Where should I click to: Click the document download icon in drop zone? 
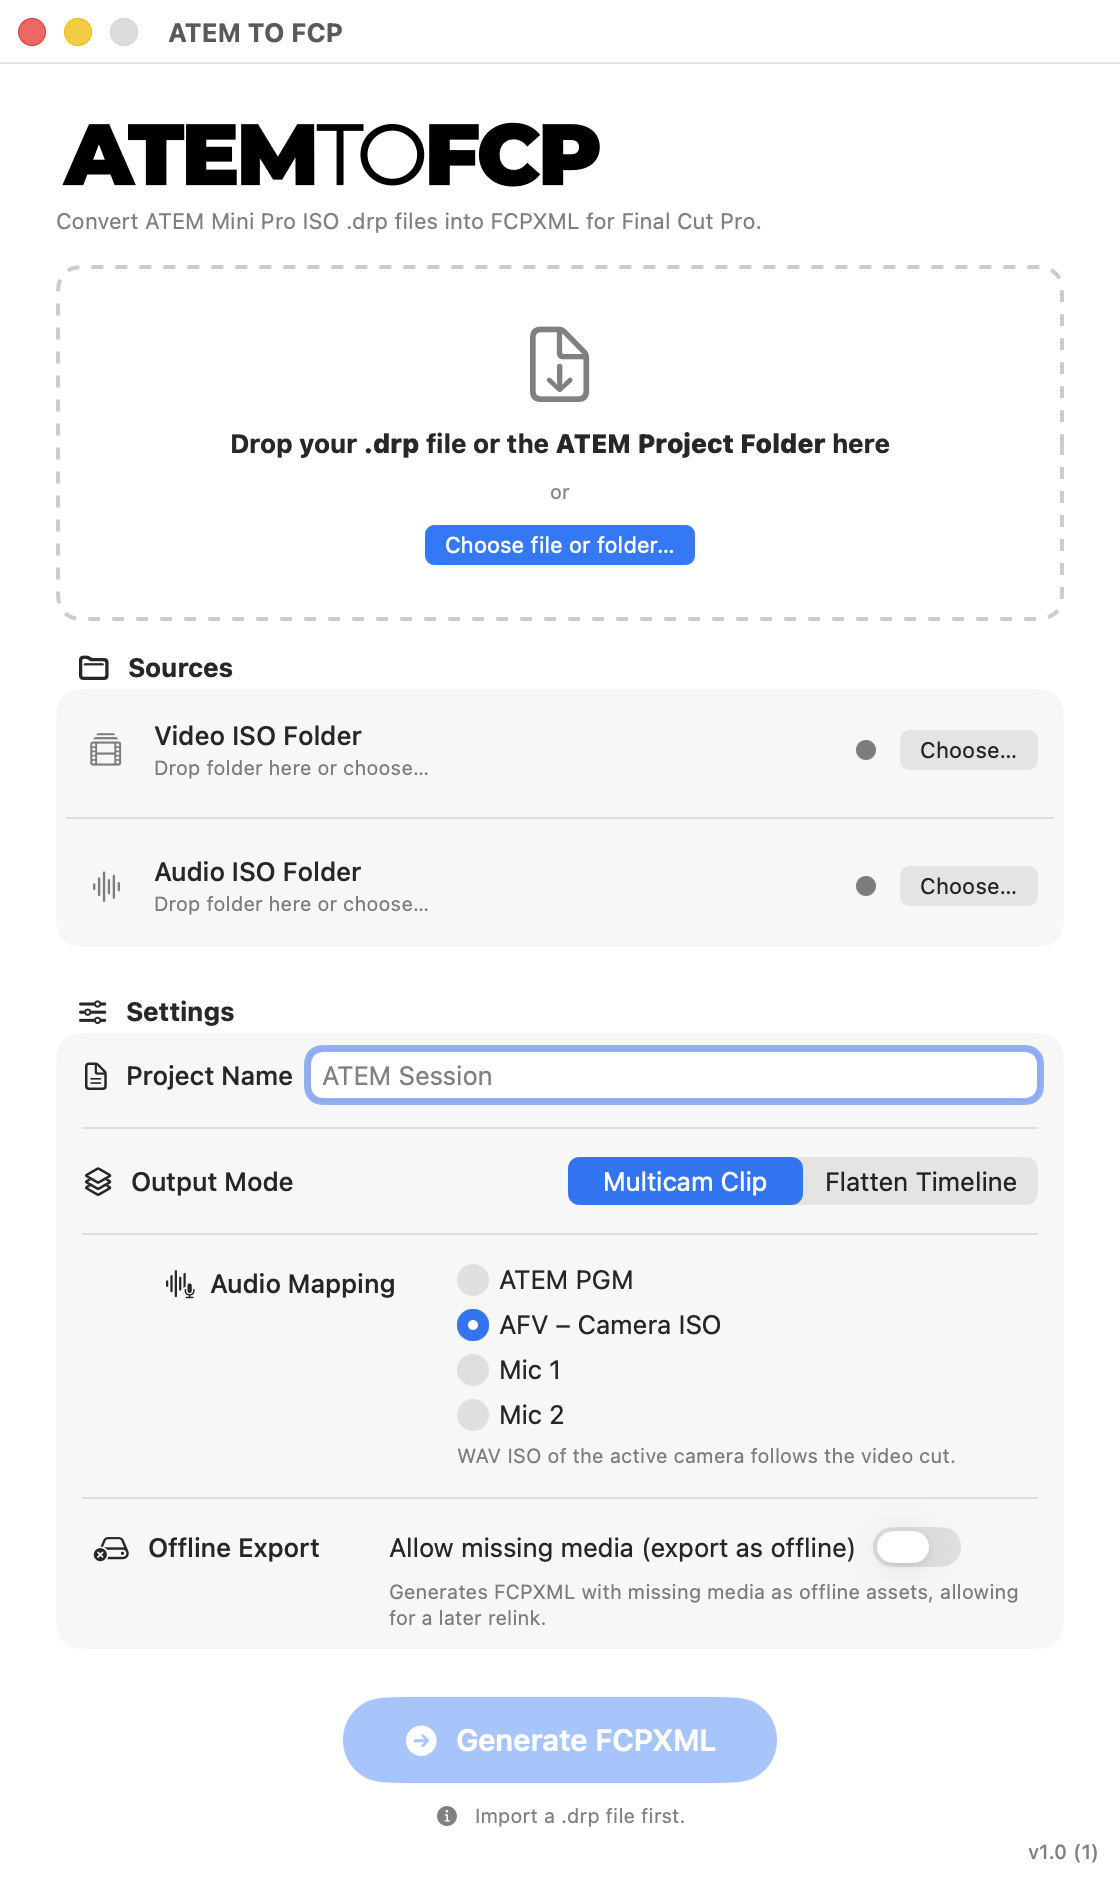pos(559,365)
